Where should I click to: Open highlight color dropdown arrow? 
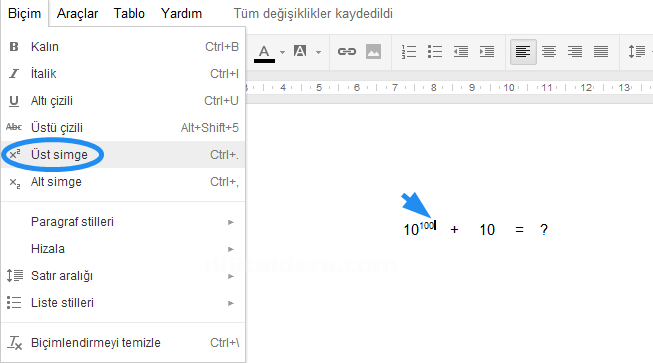tap(319, 52)
